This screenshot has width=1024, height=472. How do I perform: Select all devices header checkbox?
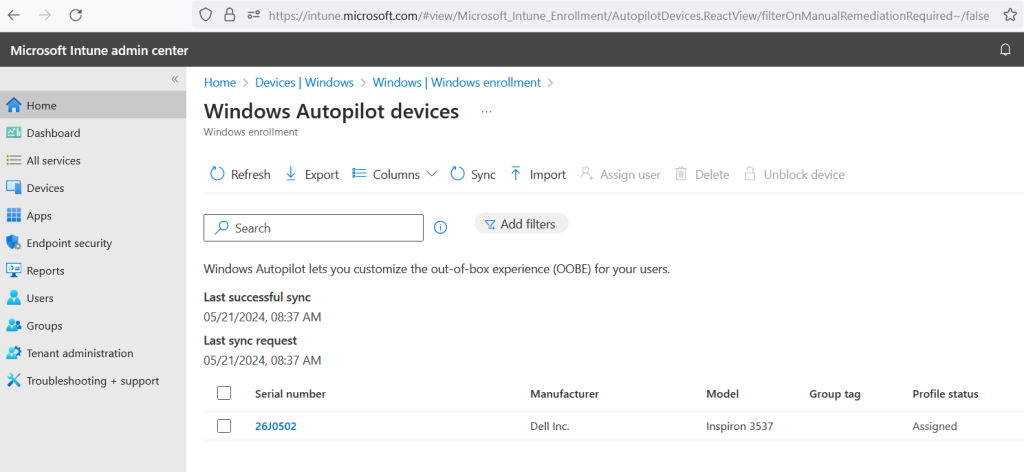click(x=224, y=394)
